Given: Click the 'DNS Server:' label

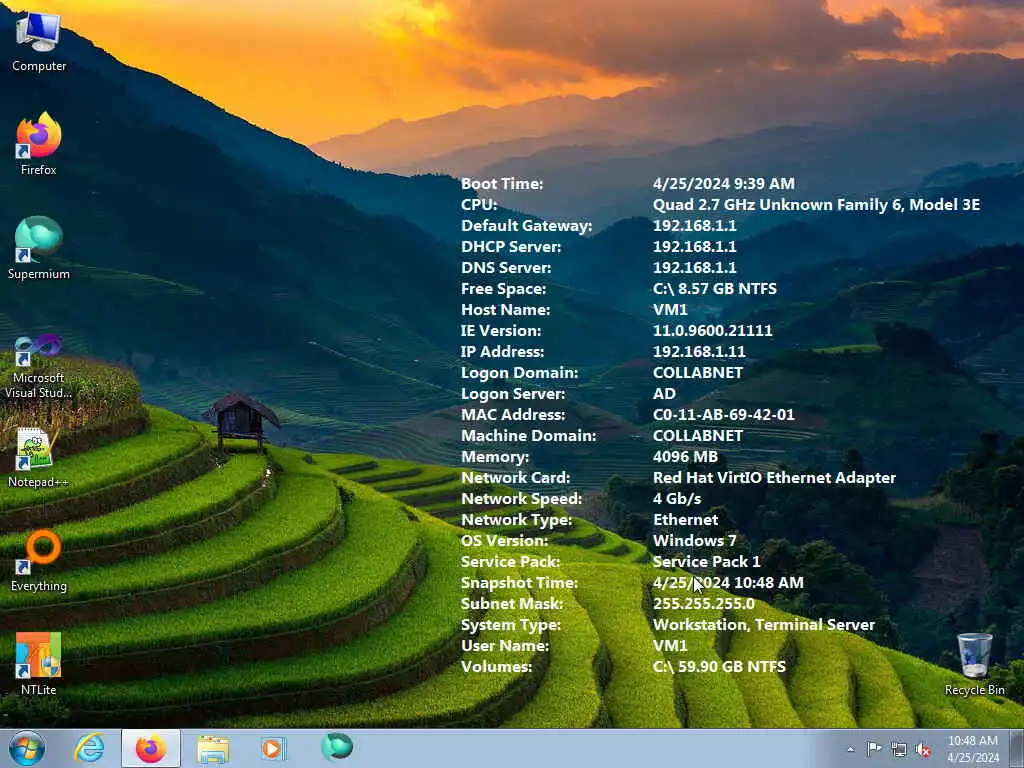Looking at the screenshot, I should [x=505, y=268].
